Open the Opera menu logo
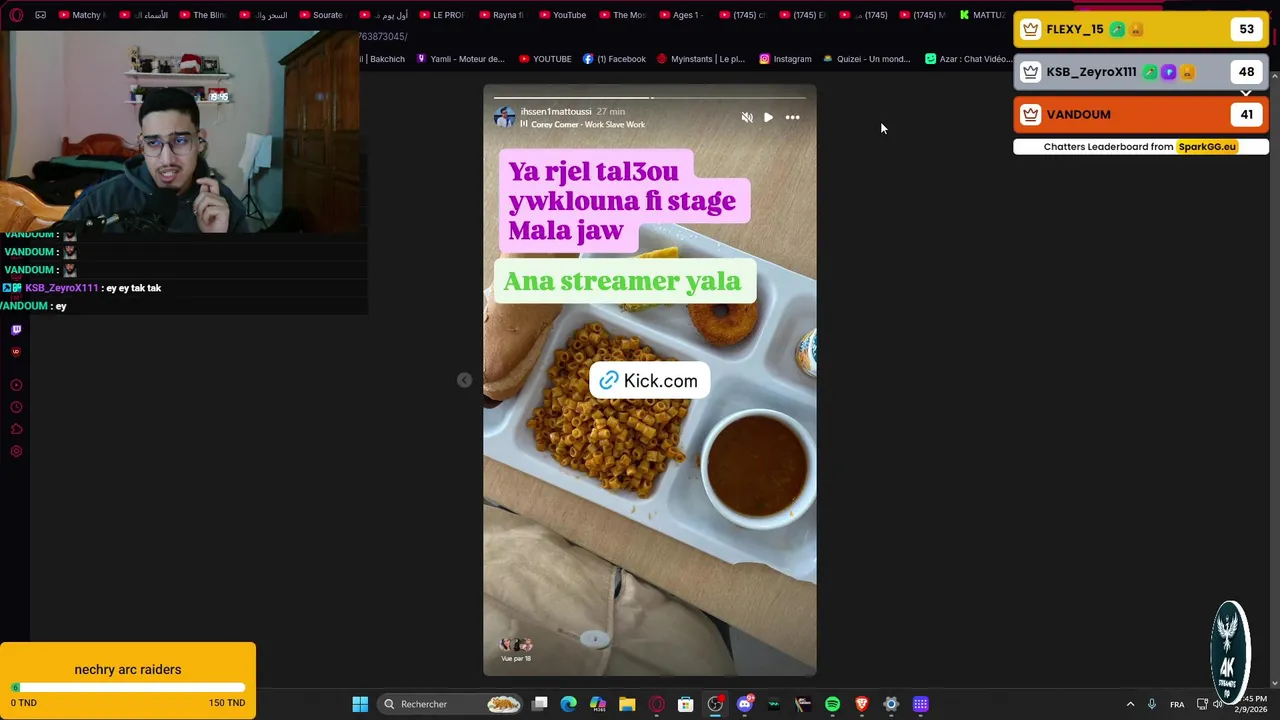1280x720 pixels. [16, 15]
